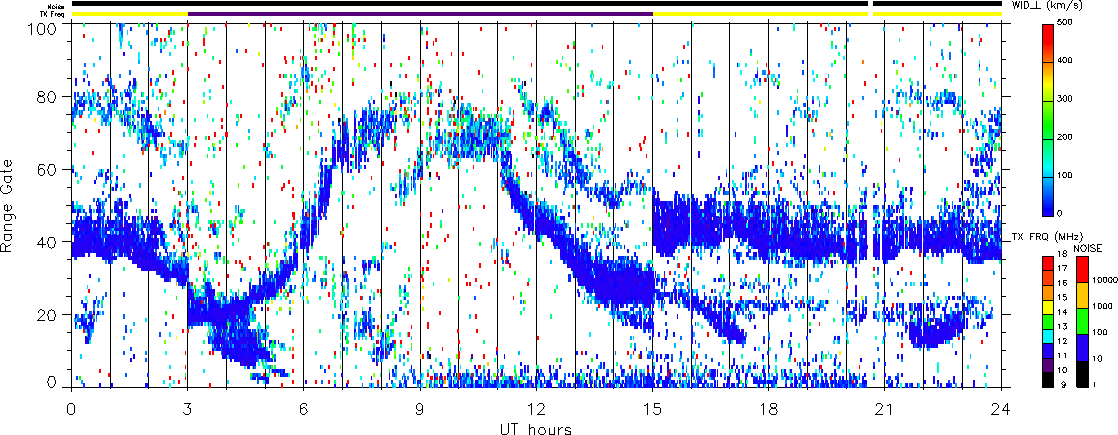Viewport: 1118px width, 435px height.
Task: Click the cyan segment of the TX FRQ colorbar
Action: [1048, 337]
